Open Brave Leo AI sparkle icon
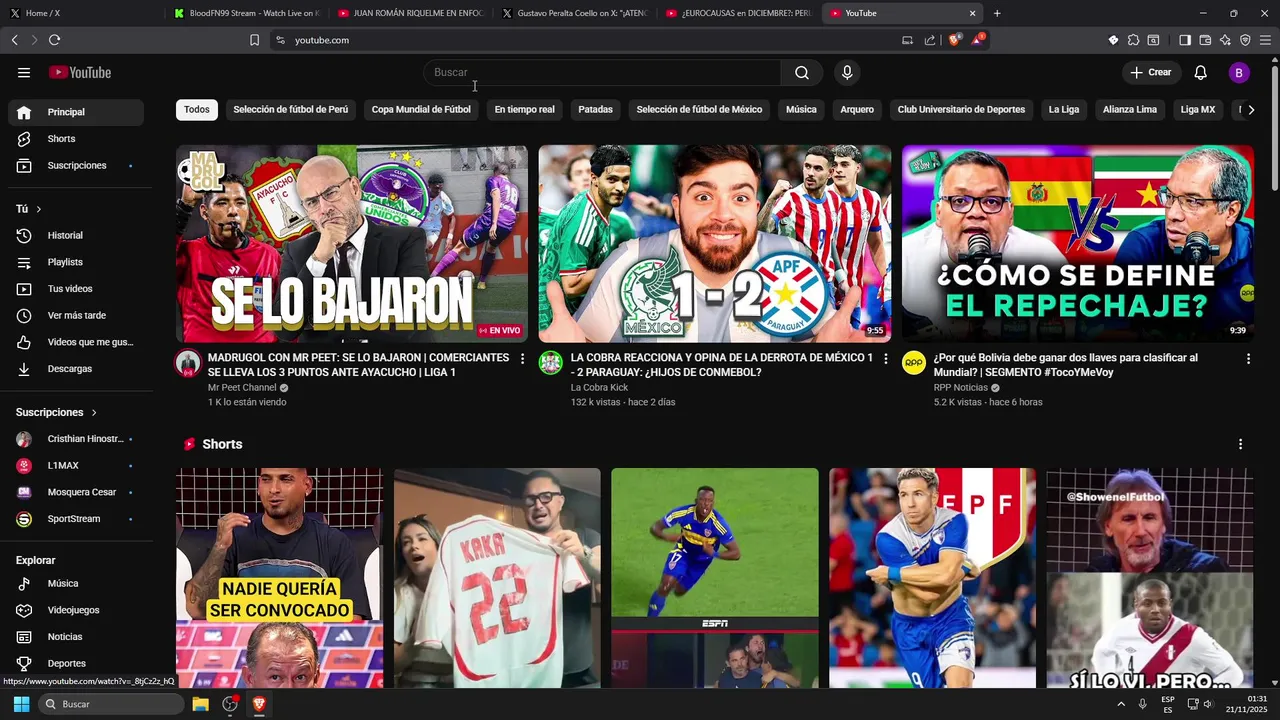The height and width of the screenshot is (720, 1280). (x=1225, y=40)
